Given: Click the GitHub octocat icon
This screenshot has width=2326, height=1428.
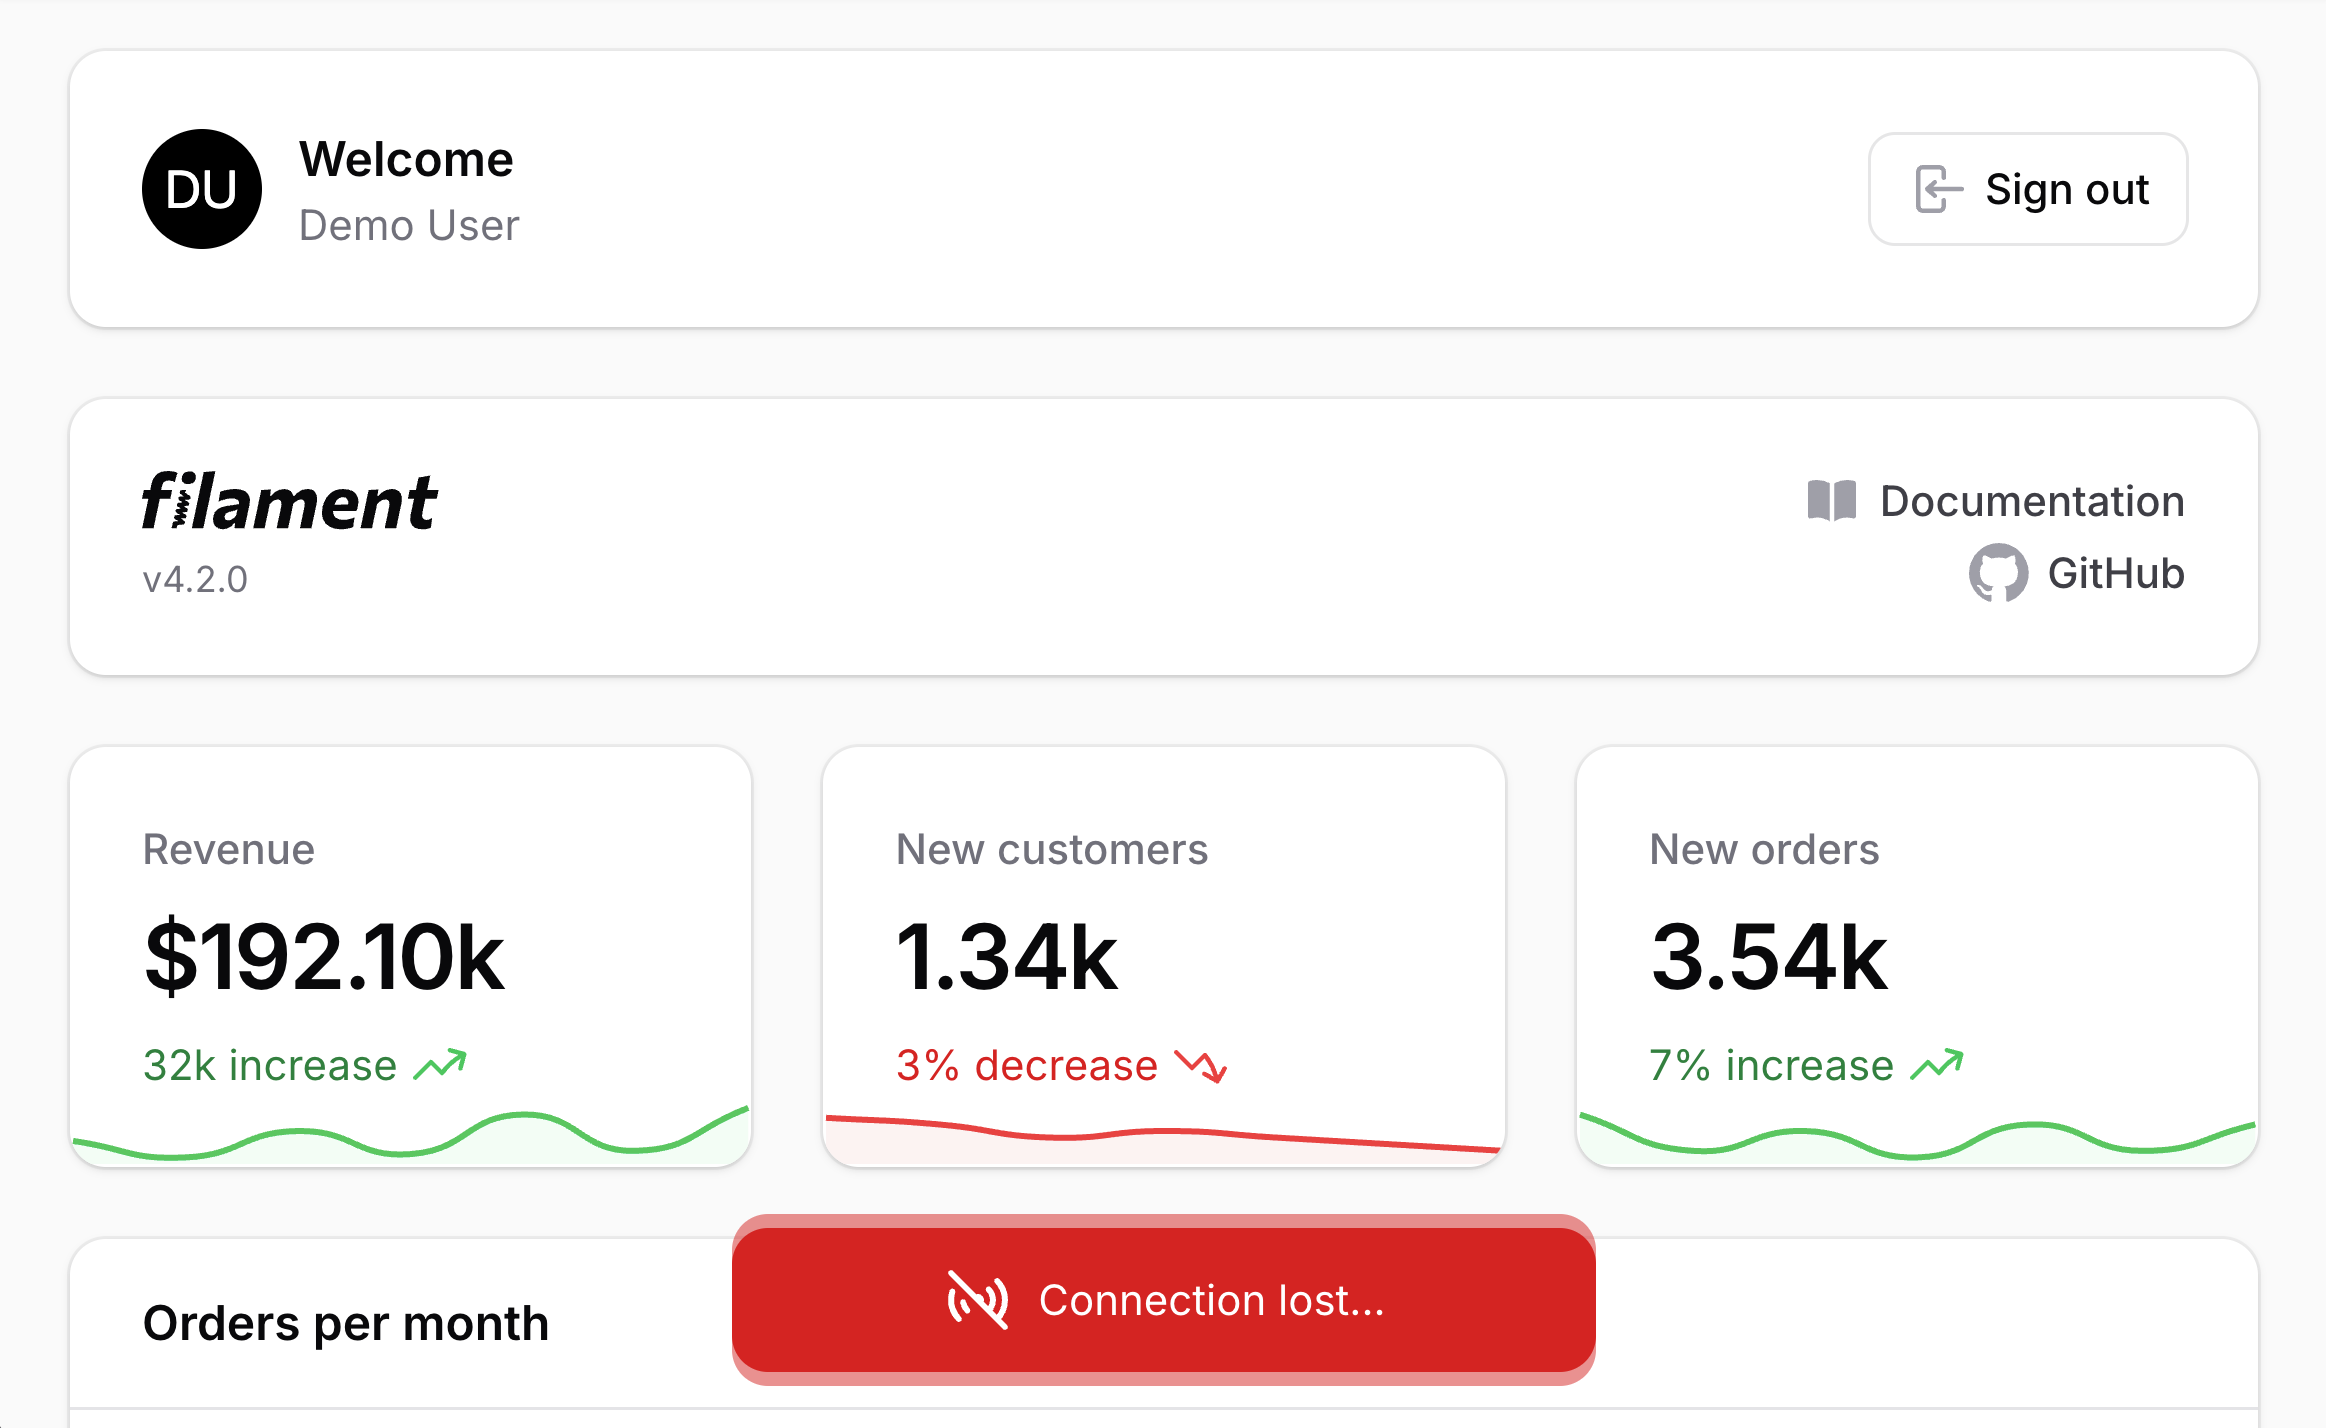Looking at the screenshot, I should (1997, 573).
